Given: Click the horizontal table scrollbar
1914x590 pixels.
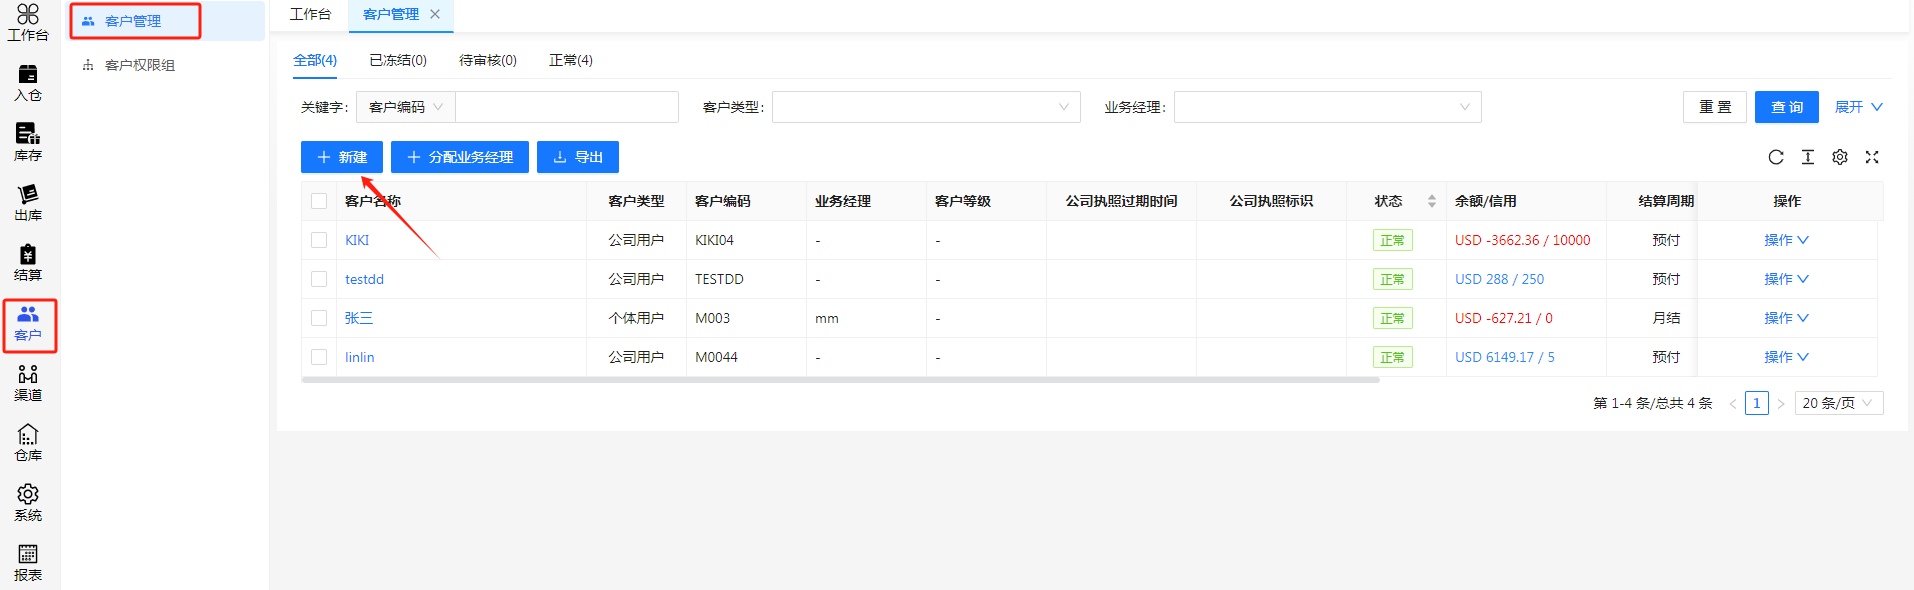Looking at the screenshot, I should point(840,380).
